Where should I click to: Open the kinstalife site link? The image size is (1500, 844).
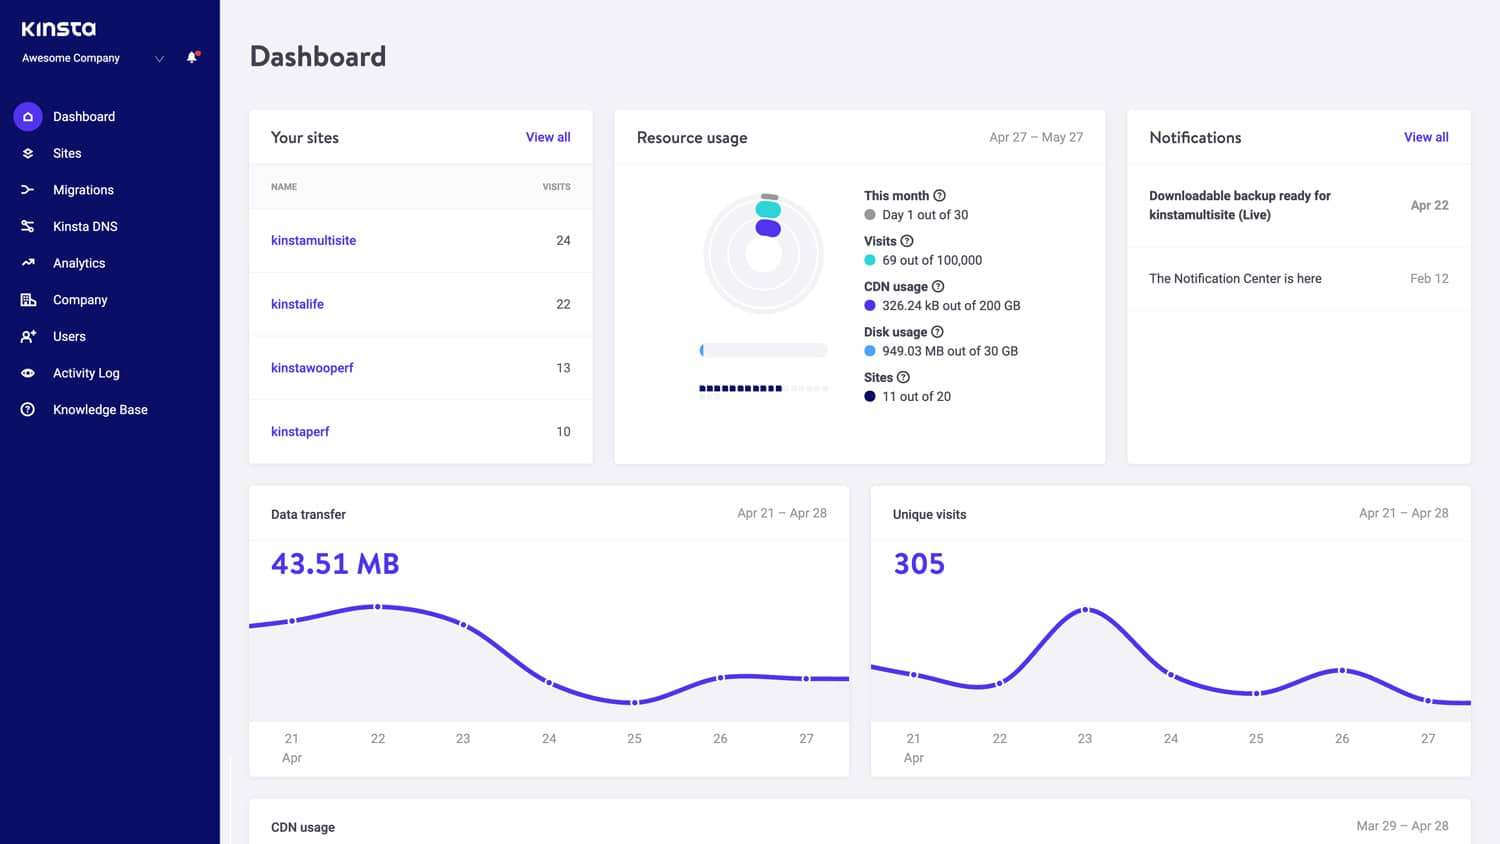(x=297, y=304)
